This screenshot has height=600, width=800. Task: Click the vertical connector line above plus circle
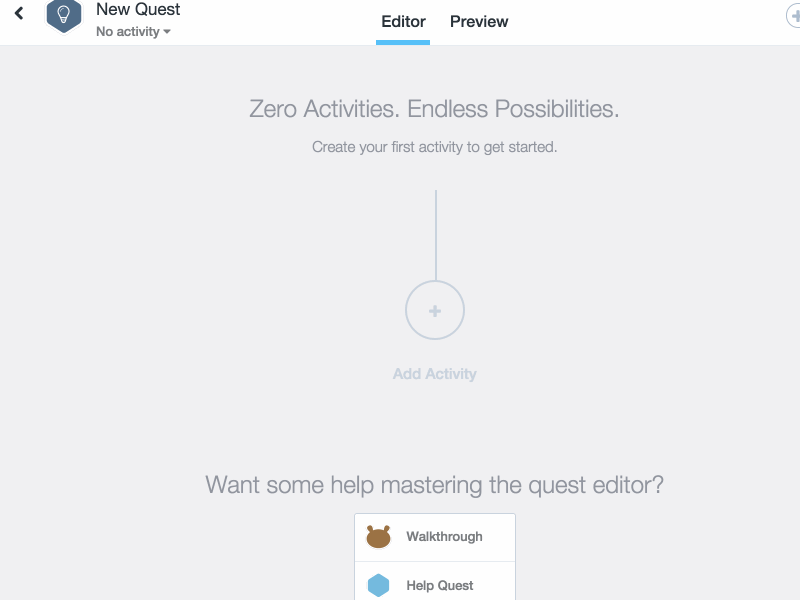436,235
